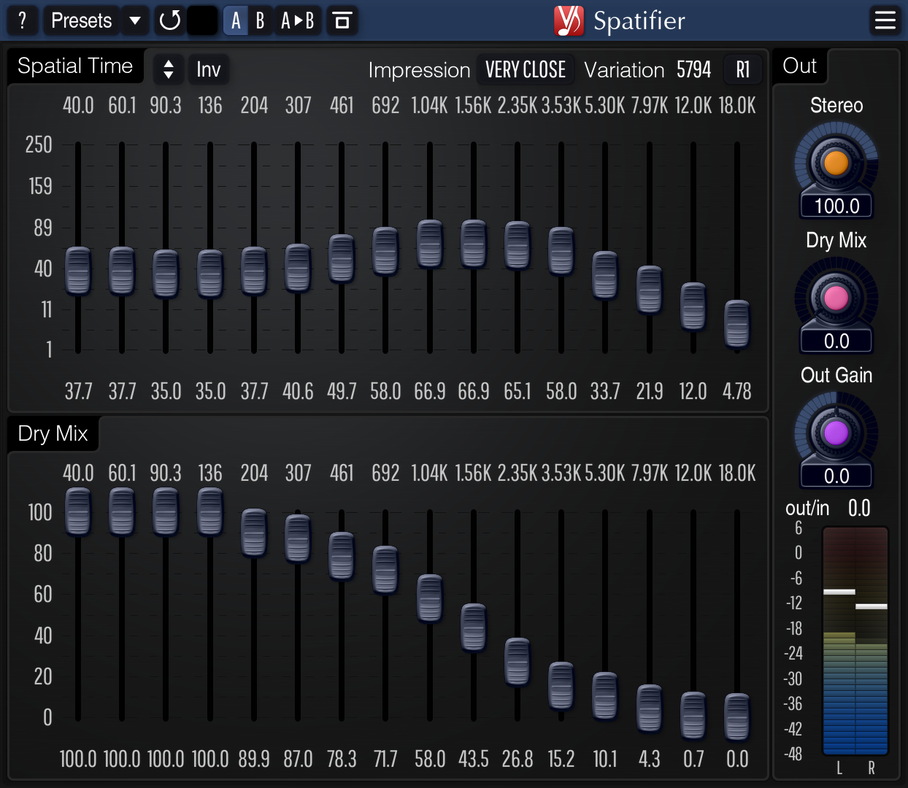Select state B
The height and width of the screenshot is (788, 908).
pos(260,21)
